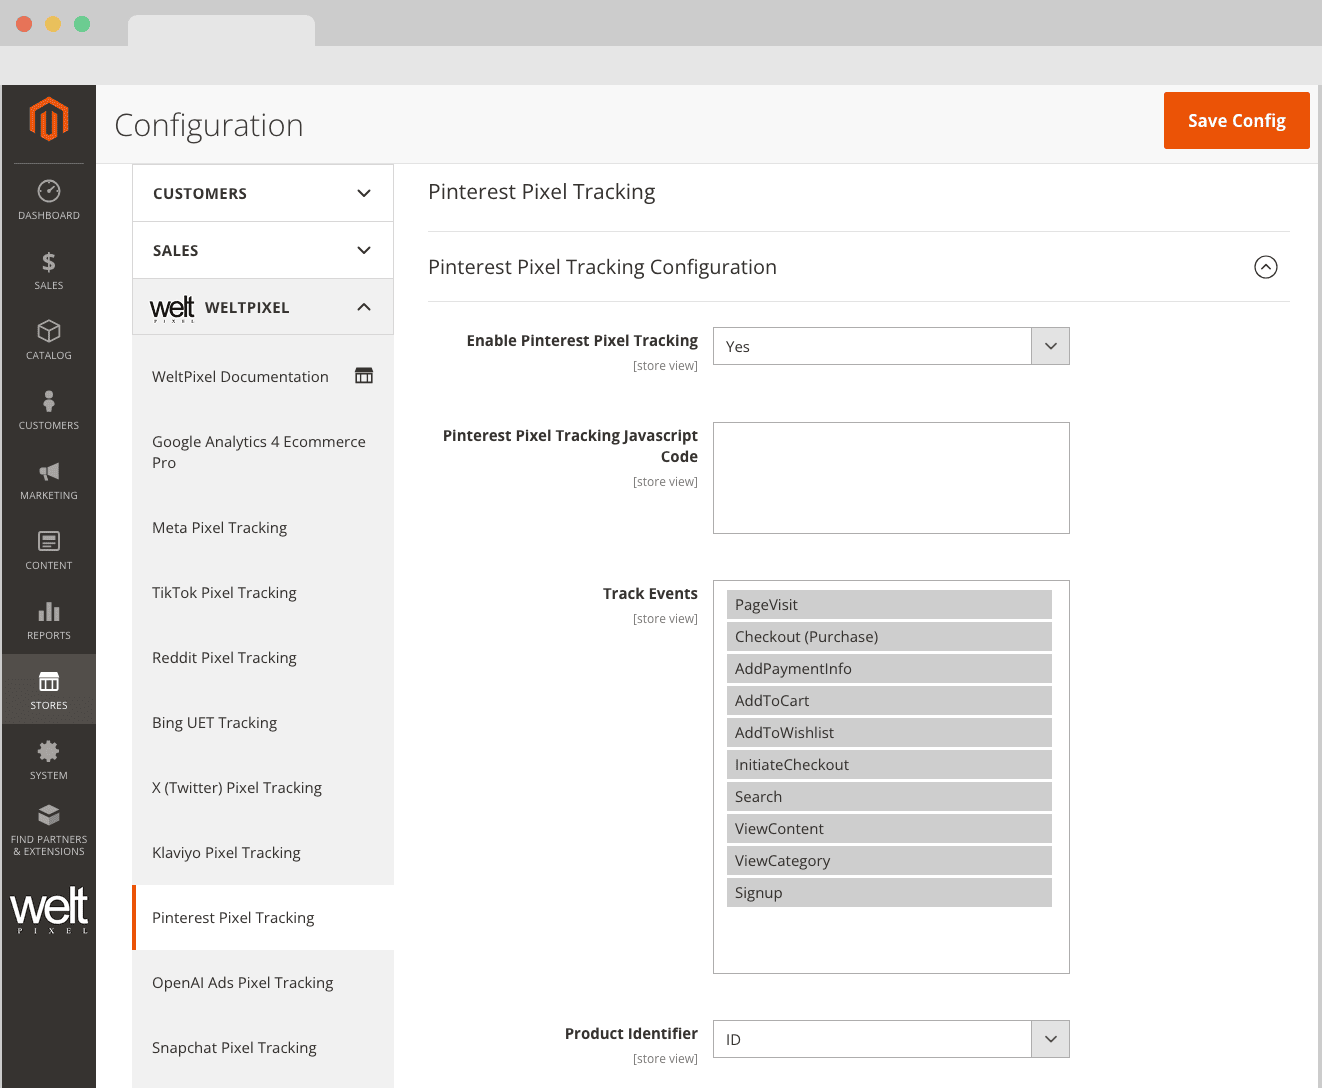Open Find Partners & Extensions icon

click(49, 815)
